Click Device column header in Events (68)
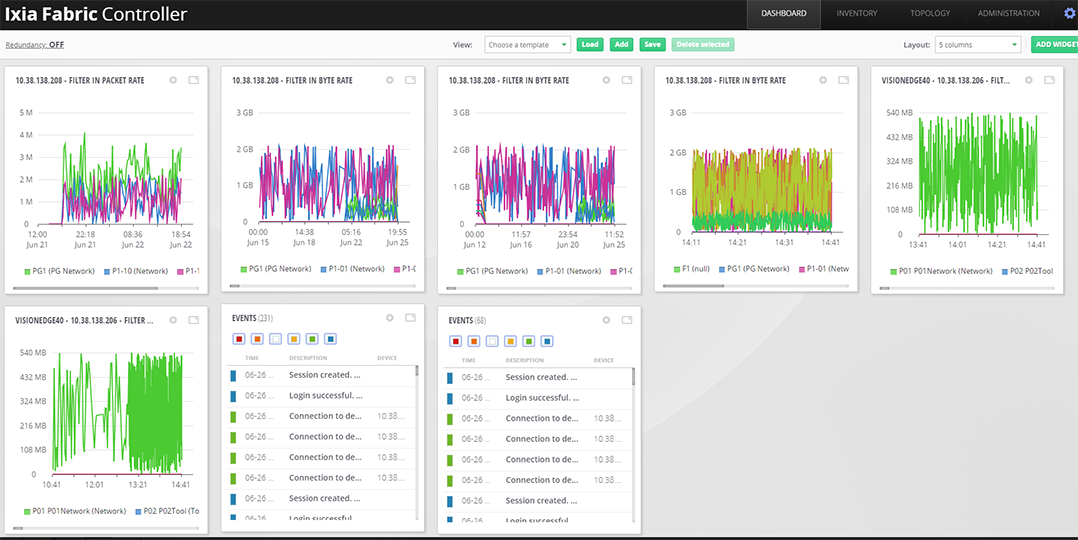The height and width of the screenshot is (540, 1078). pos(604,360)
